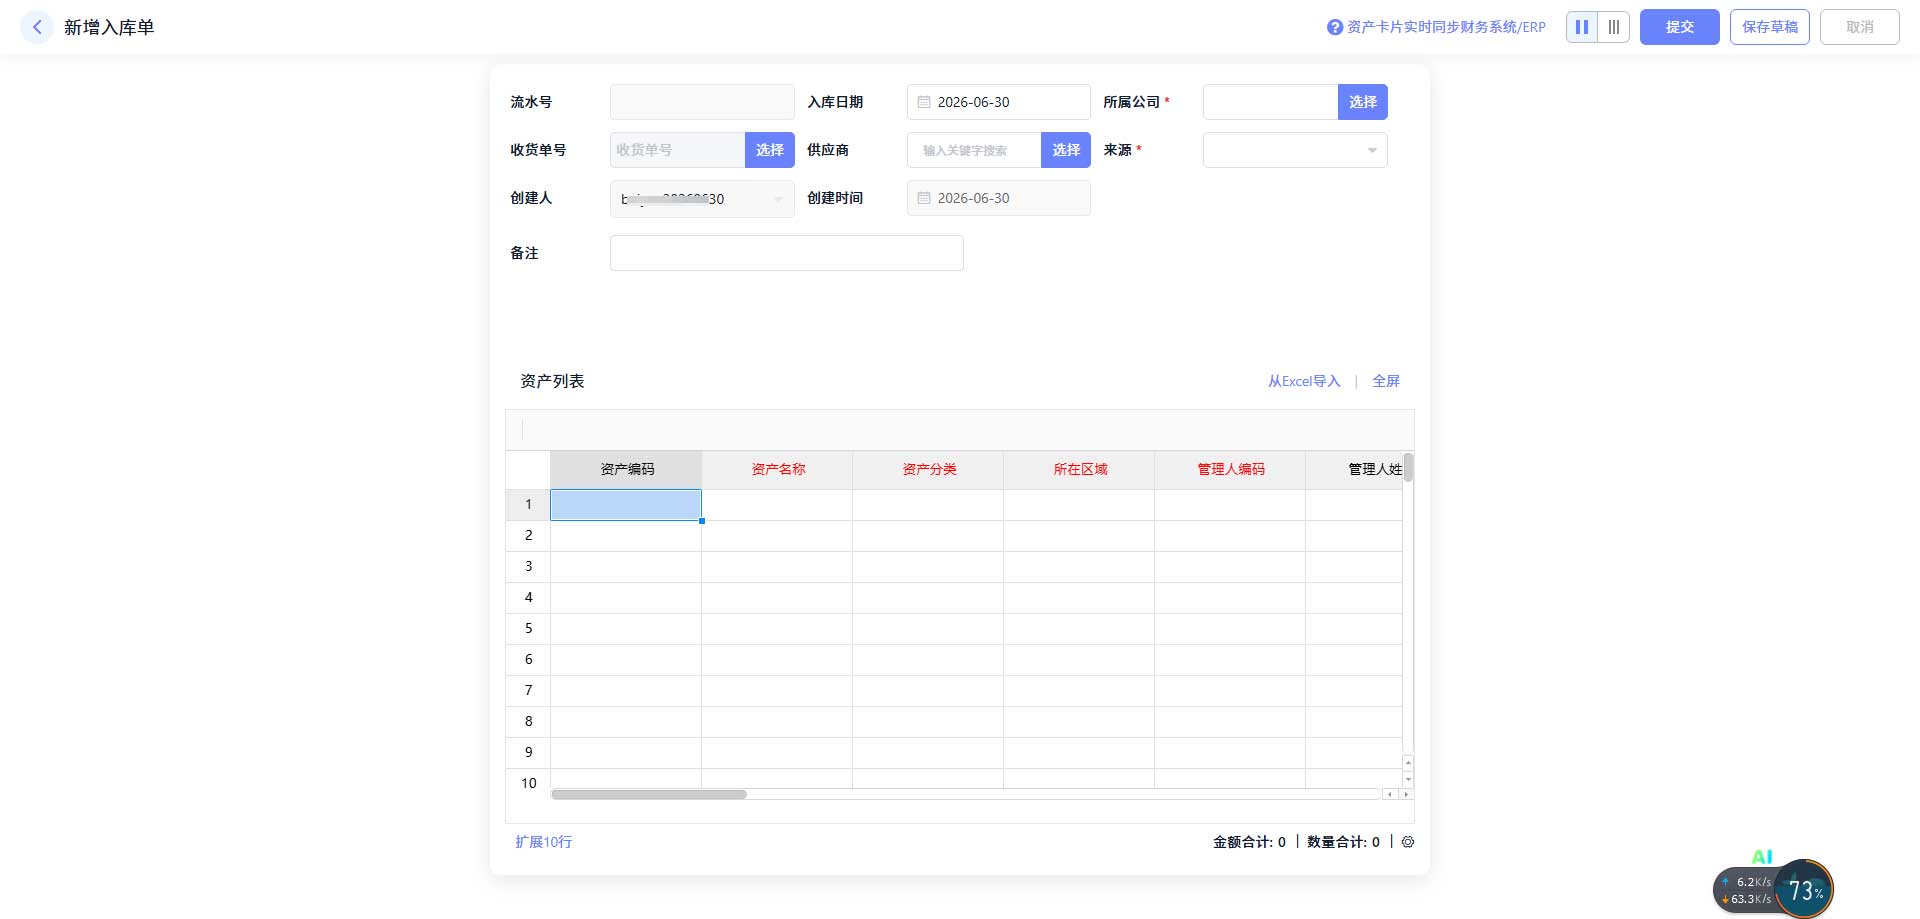Click the 73% performance monitor widget

[x=1805, y=890]
